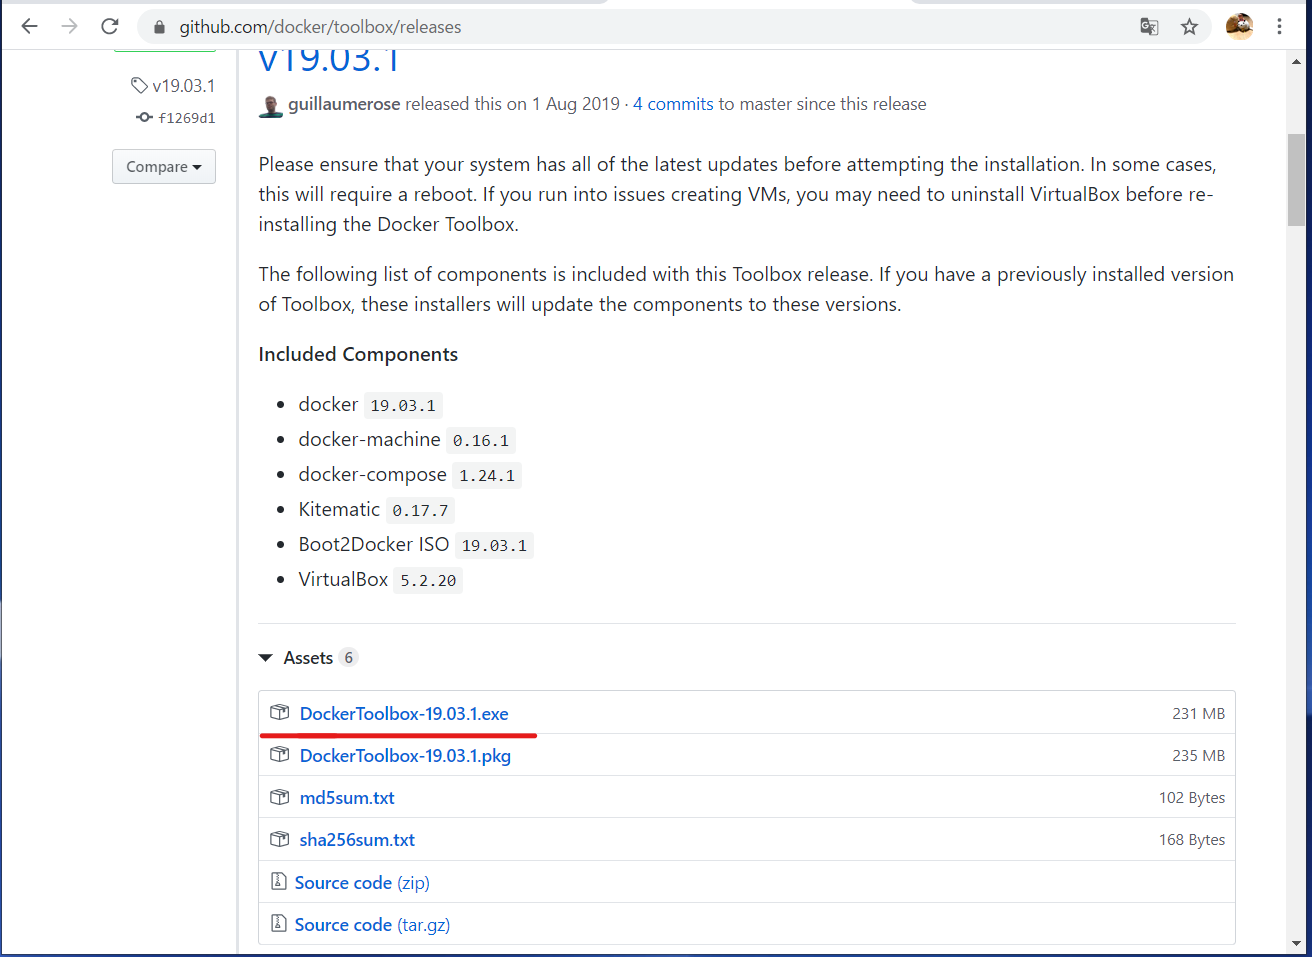Open the translate page icon
Viewport: 1312px width, 957px height.
(x=1149, y=27)
